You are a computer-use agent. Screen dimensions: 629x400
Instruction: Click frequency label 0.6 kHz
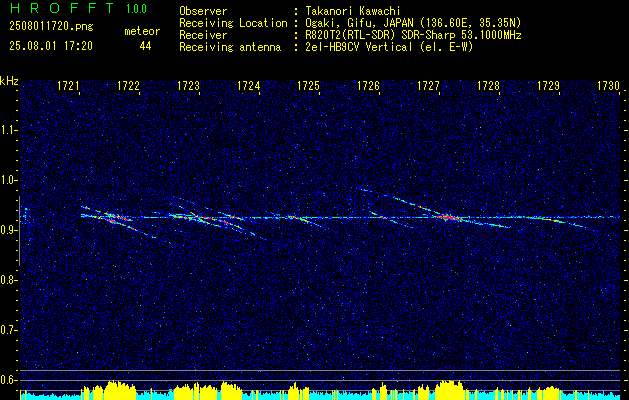[8, 380]
